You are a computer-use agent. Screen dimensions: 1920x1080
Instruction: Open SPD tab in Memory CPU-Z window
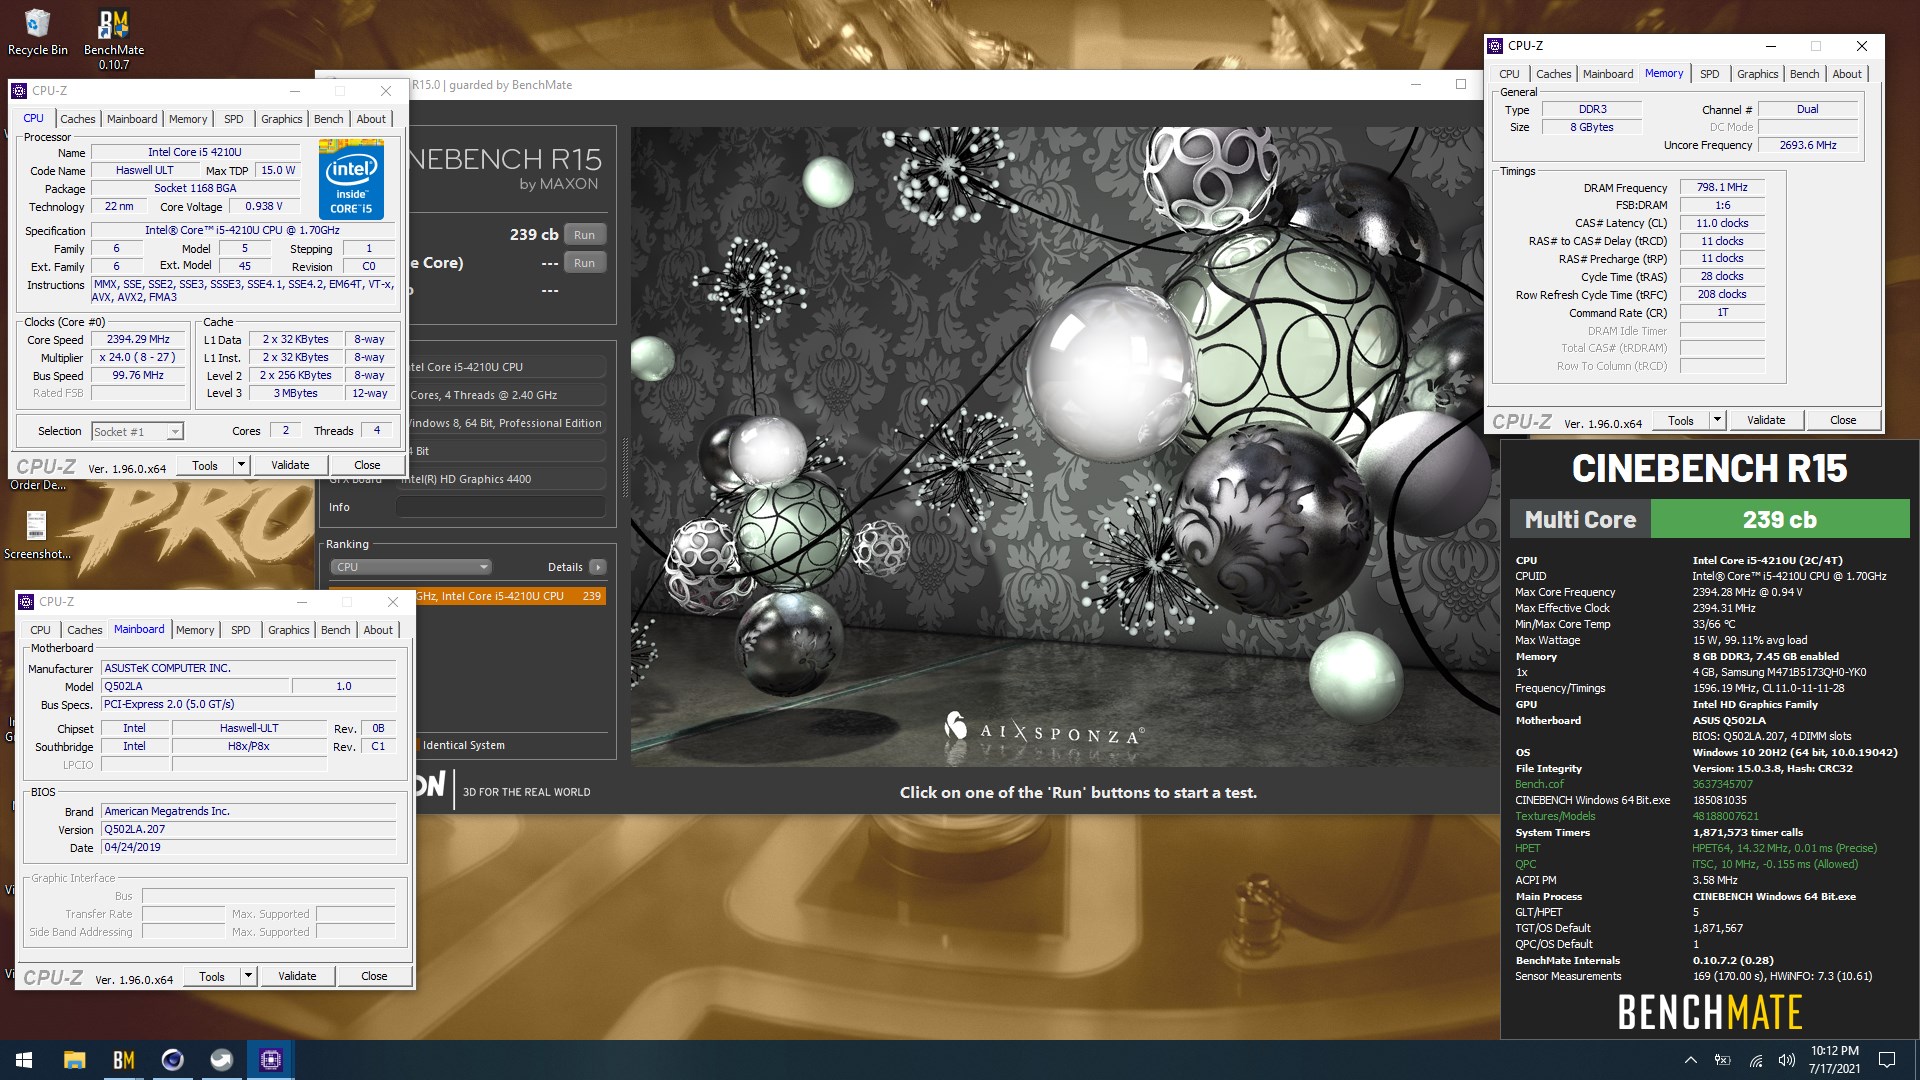1710,74
